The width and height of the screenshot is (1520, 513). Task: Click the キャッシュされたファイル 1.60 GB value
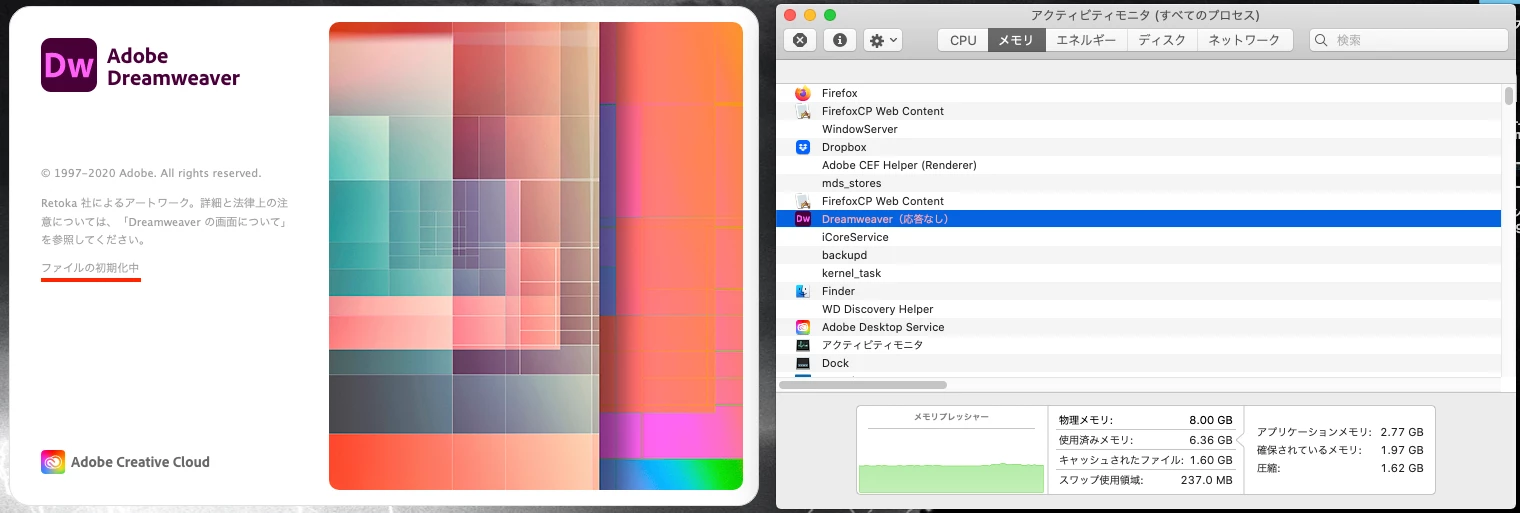[1210, 460]
